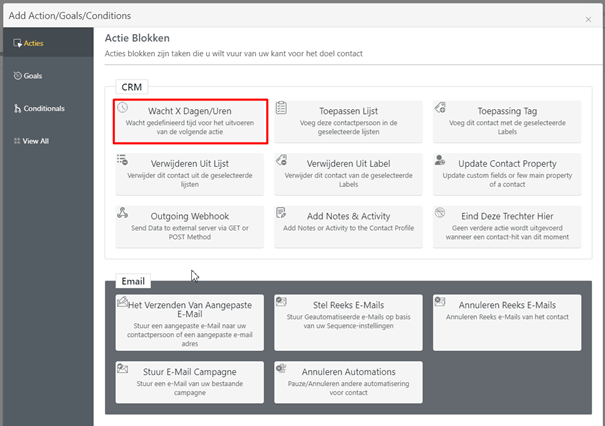This screenshot has height=426, width=605.
Task: Open the Acties sidebar tab
Action: [x=34, y=43]
